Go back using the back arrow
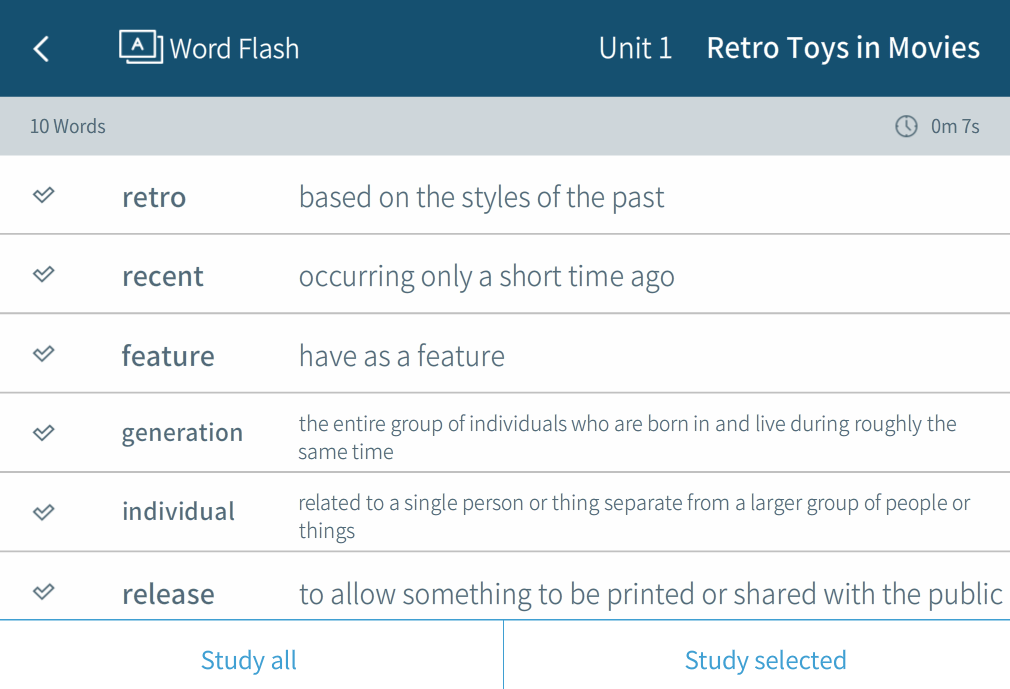 [41, 49]
